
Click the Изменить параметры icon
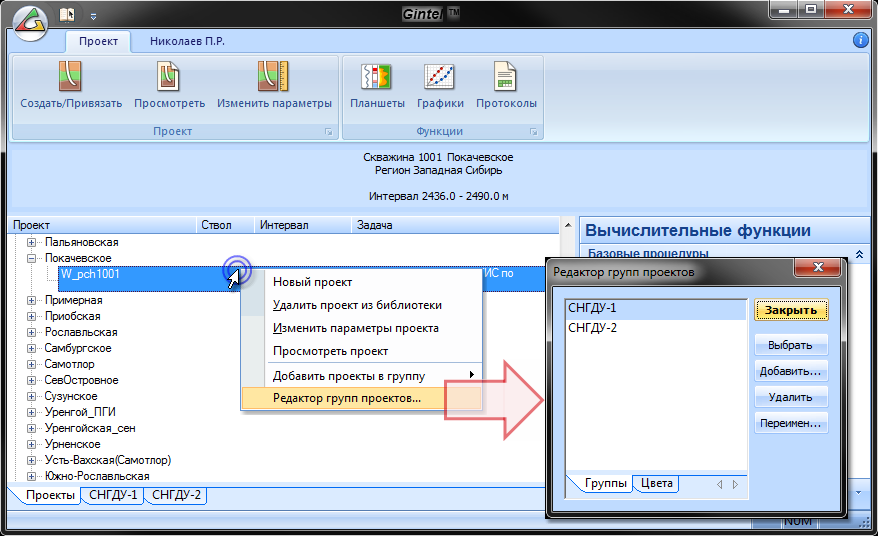274,77
